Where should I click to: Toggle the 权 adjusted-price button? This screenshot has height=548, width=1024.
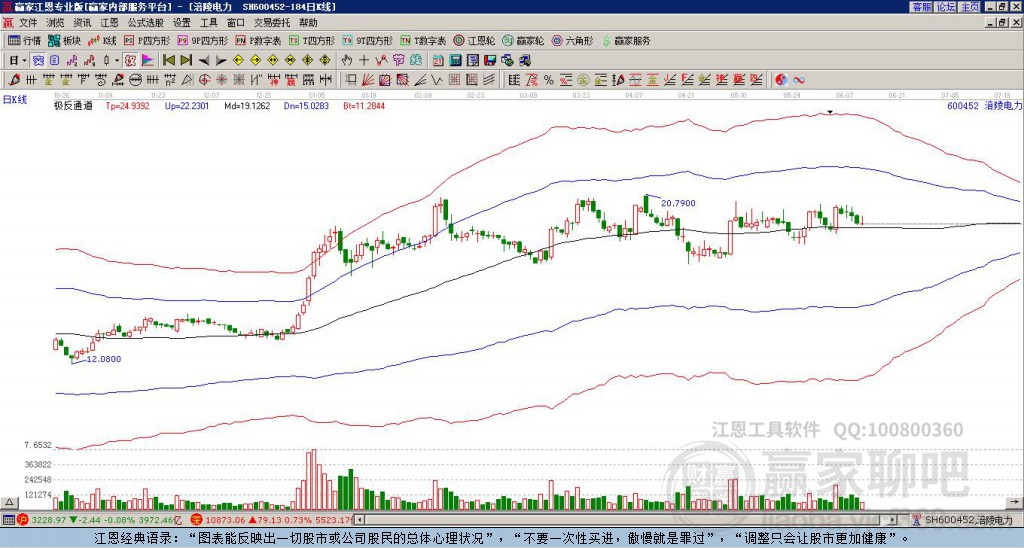click(130, 61)
